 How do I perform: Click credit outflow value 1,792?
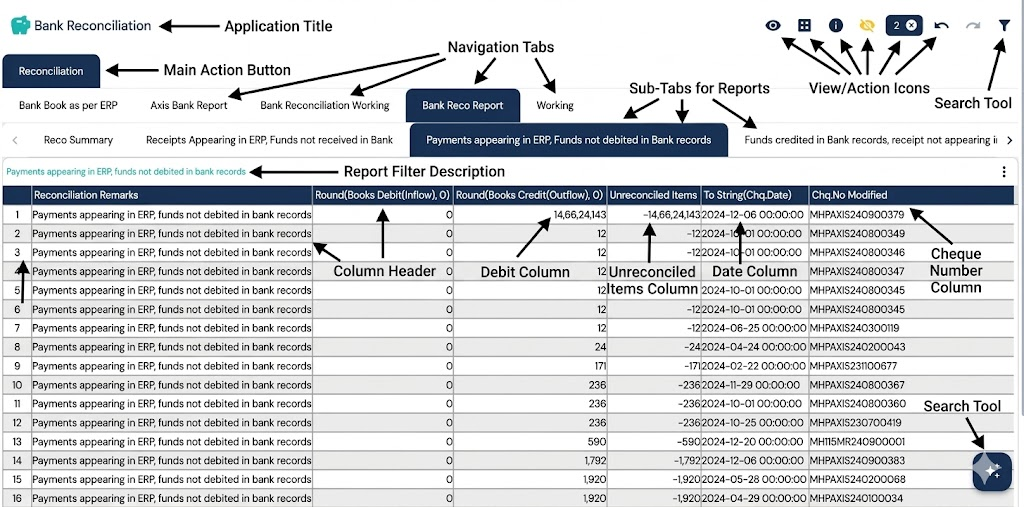596,461
